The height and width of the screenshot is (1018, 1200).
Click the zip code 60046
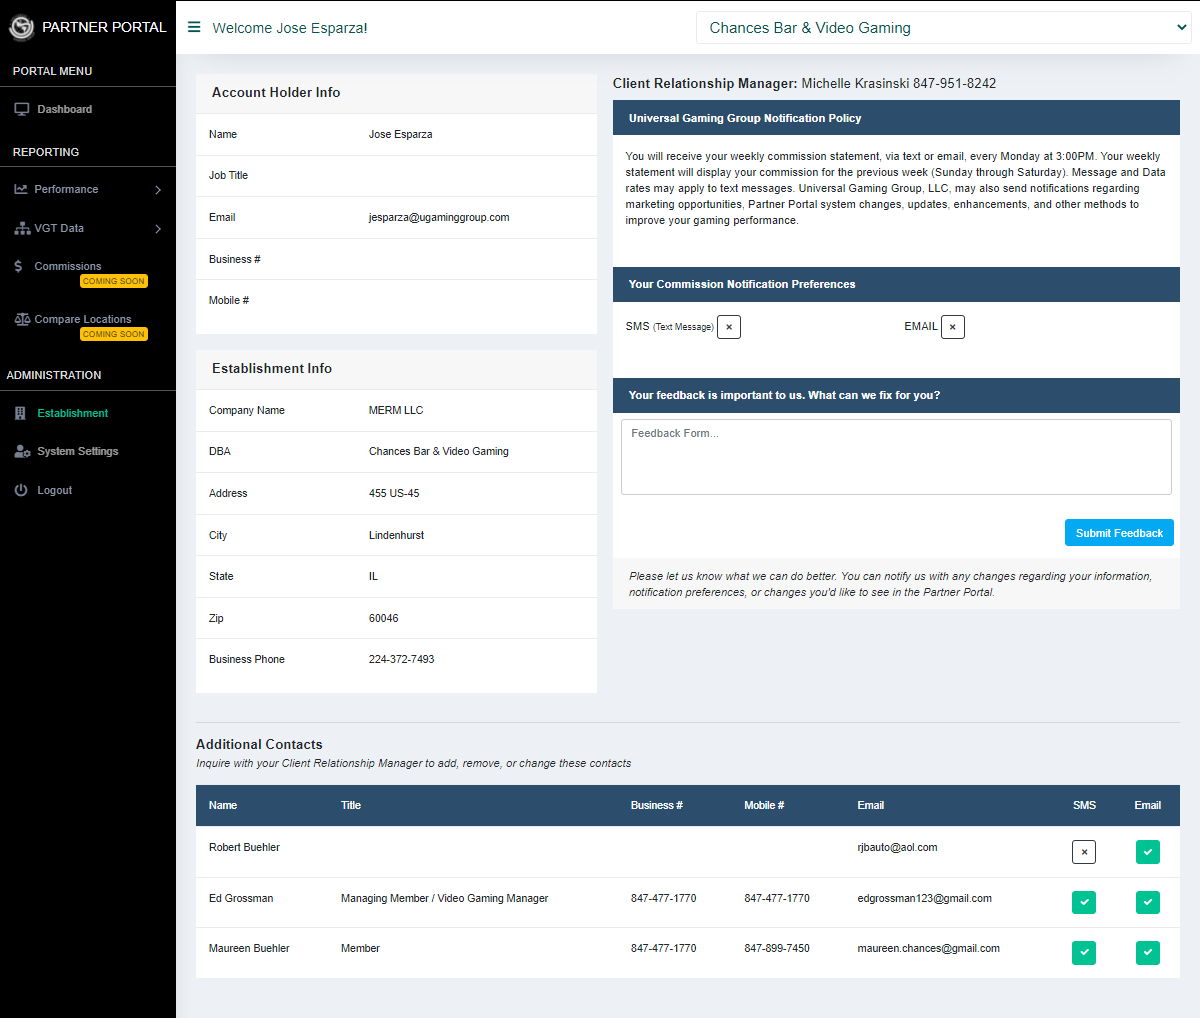384,618
